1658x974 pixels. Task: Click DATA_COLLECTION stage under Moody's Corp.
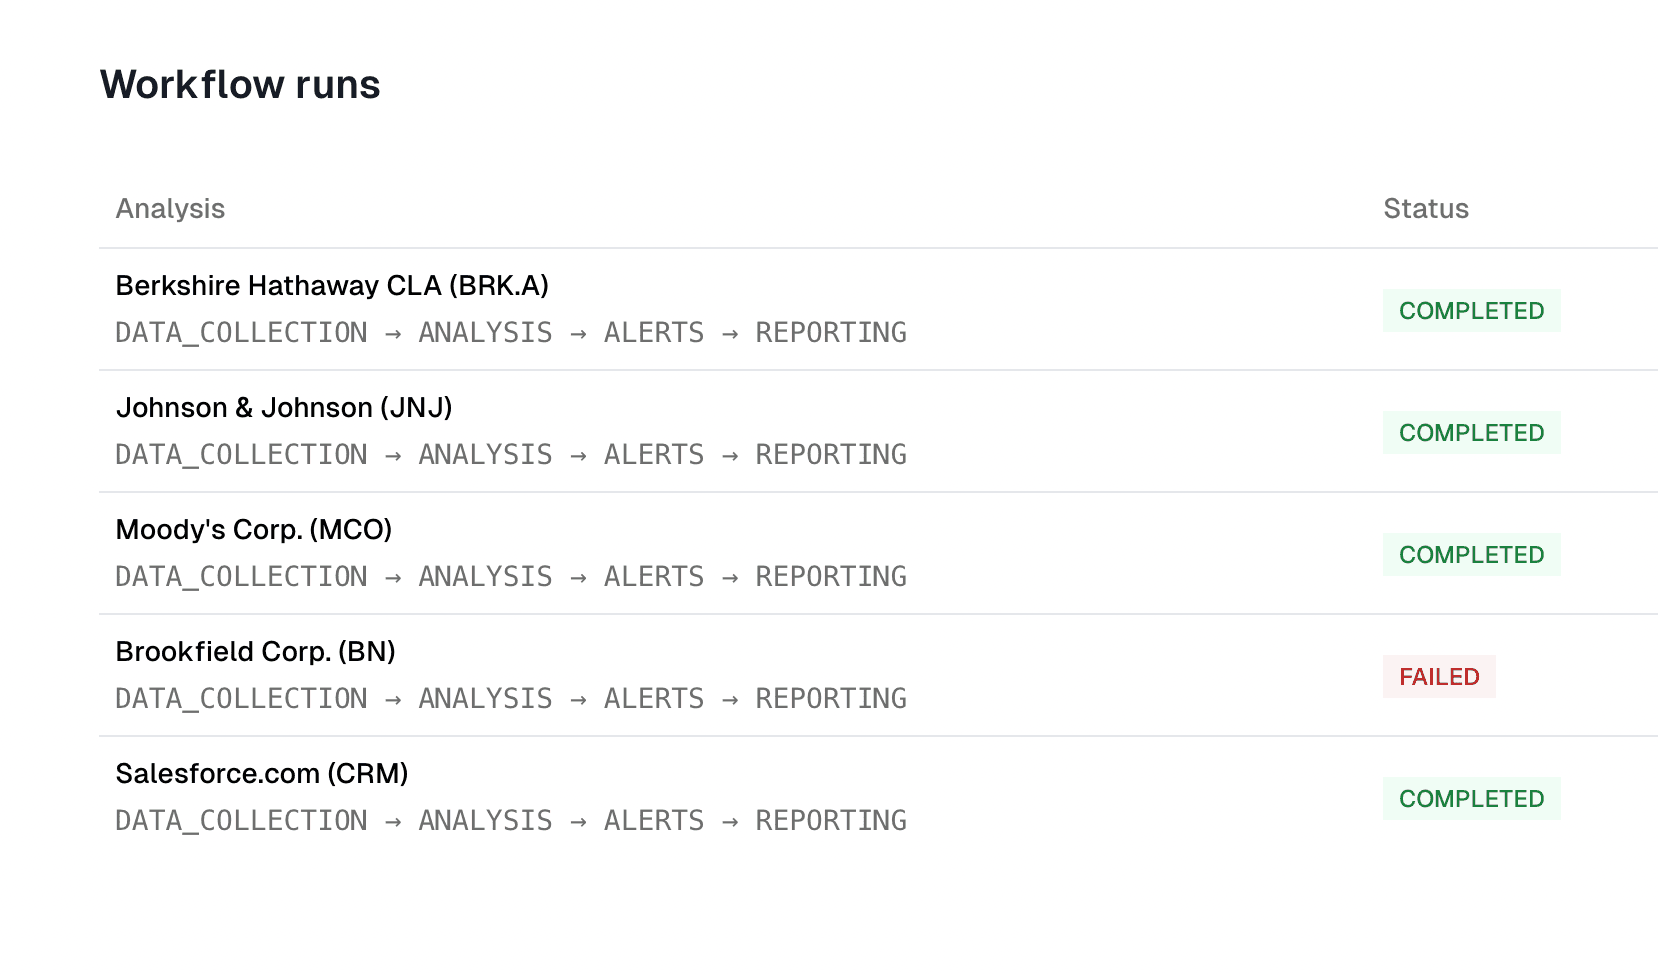pos(241,577)
